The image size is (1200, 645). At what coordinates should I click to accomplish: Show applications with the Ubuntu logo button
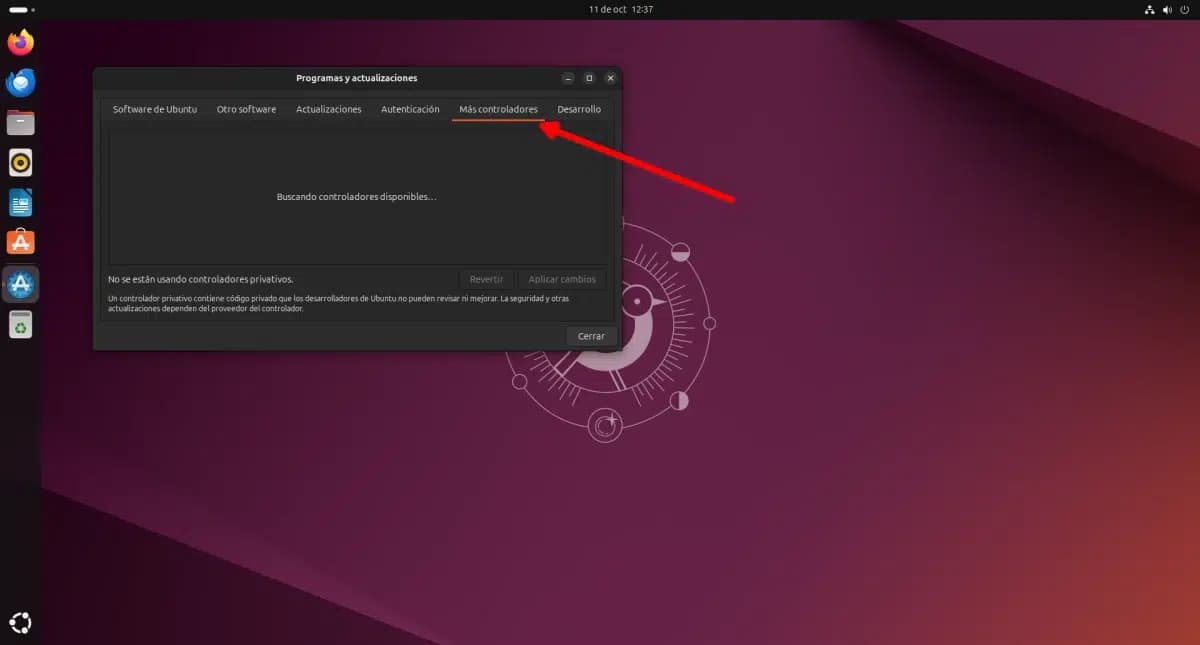[x=21, y=622]
